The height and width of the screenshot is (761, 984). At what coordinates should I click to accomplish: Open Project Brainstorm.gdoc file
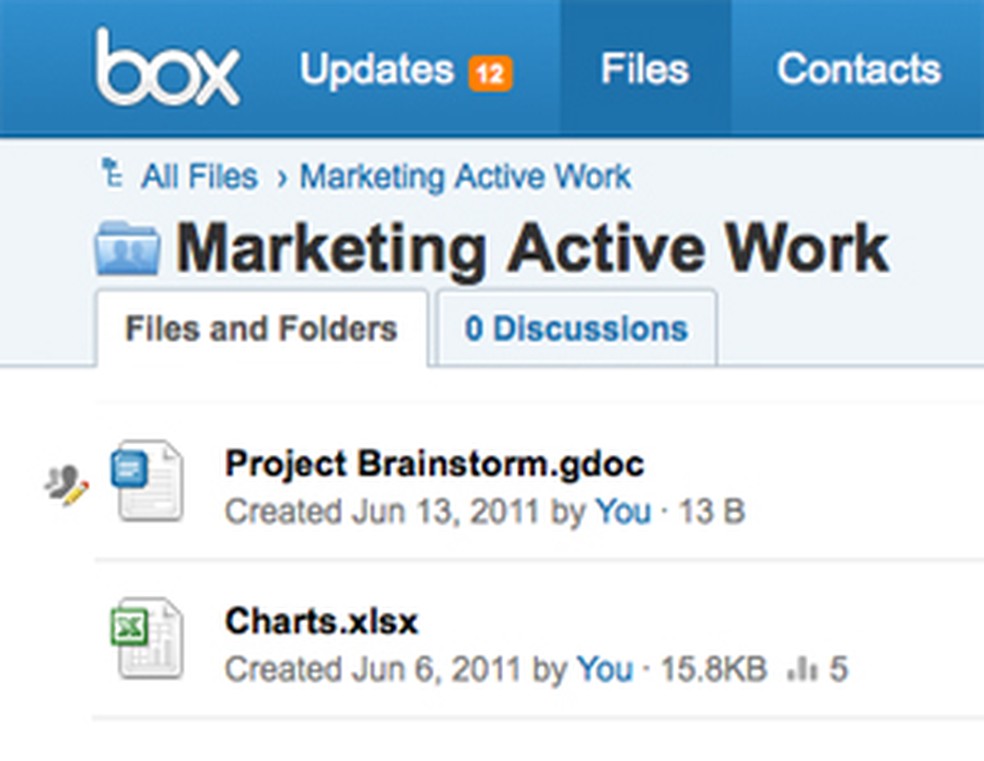coord(435,463)
